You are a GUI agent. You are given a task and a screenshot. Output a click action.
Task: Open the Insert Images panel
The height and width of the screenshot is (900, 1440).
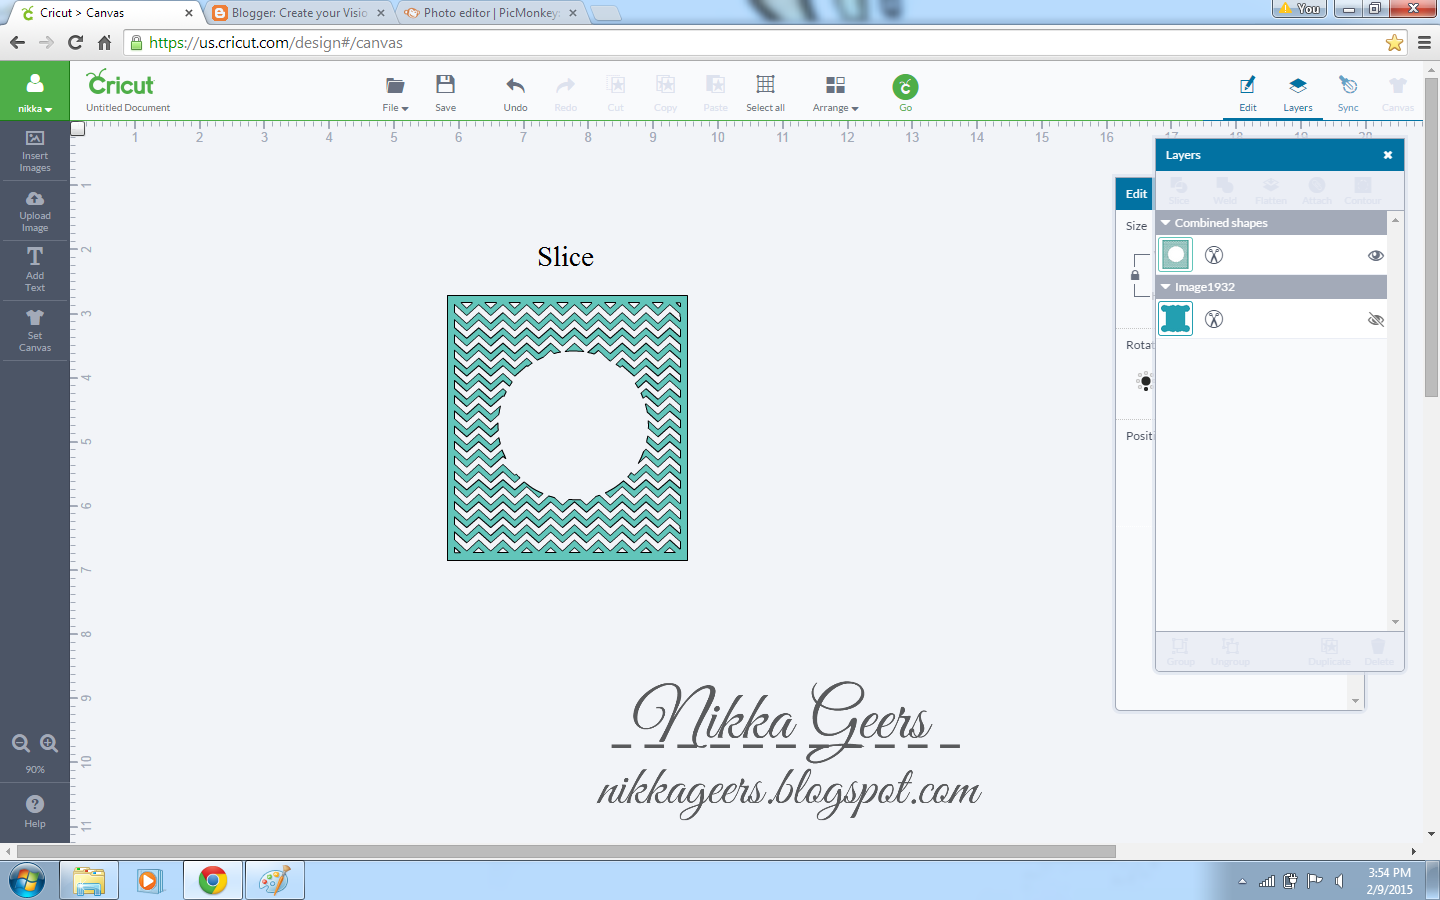(35, 152)
